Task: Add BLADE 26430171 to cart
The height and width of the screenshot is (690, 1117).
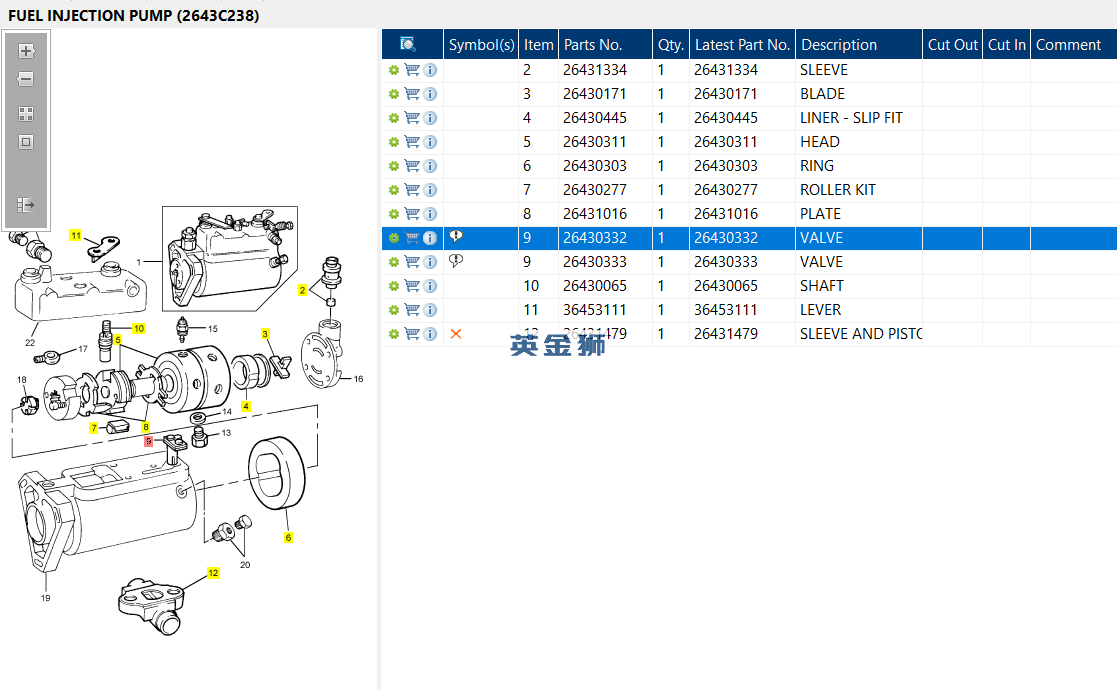Action: (x=412, y=94)
